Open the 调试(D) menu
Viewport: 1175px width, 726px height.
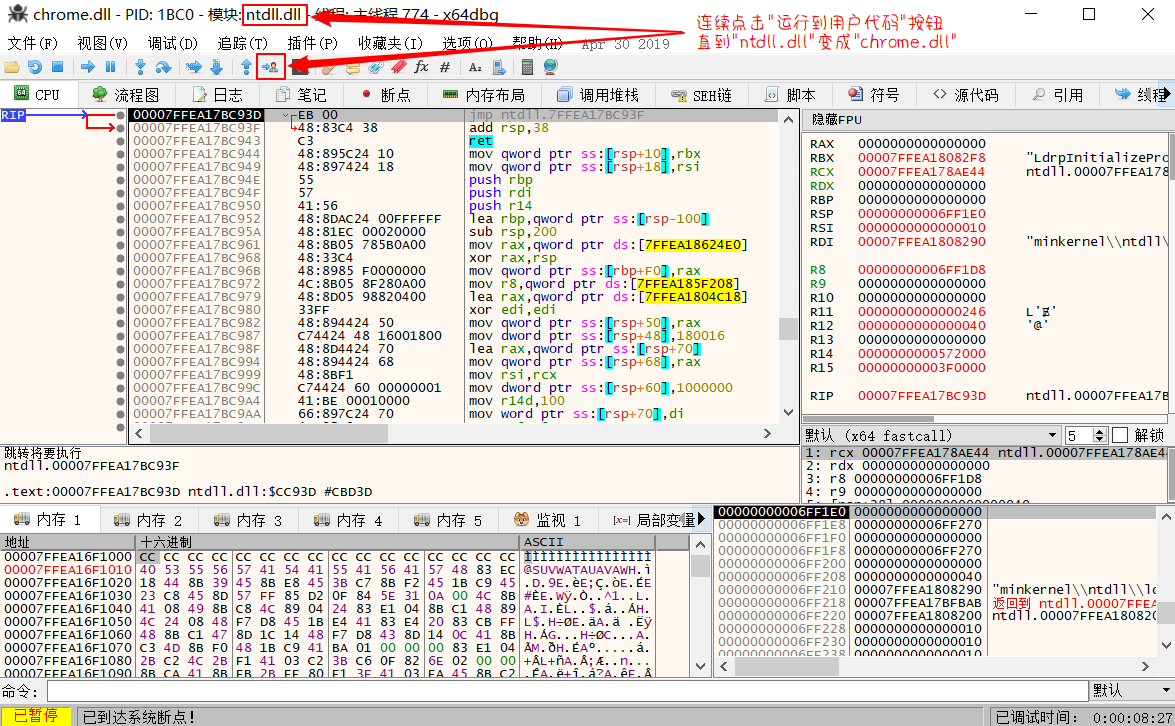172,43
